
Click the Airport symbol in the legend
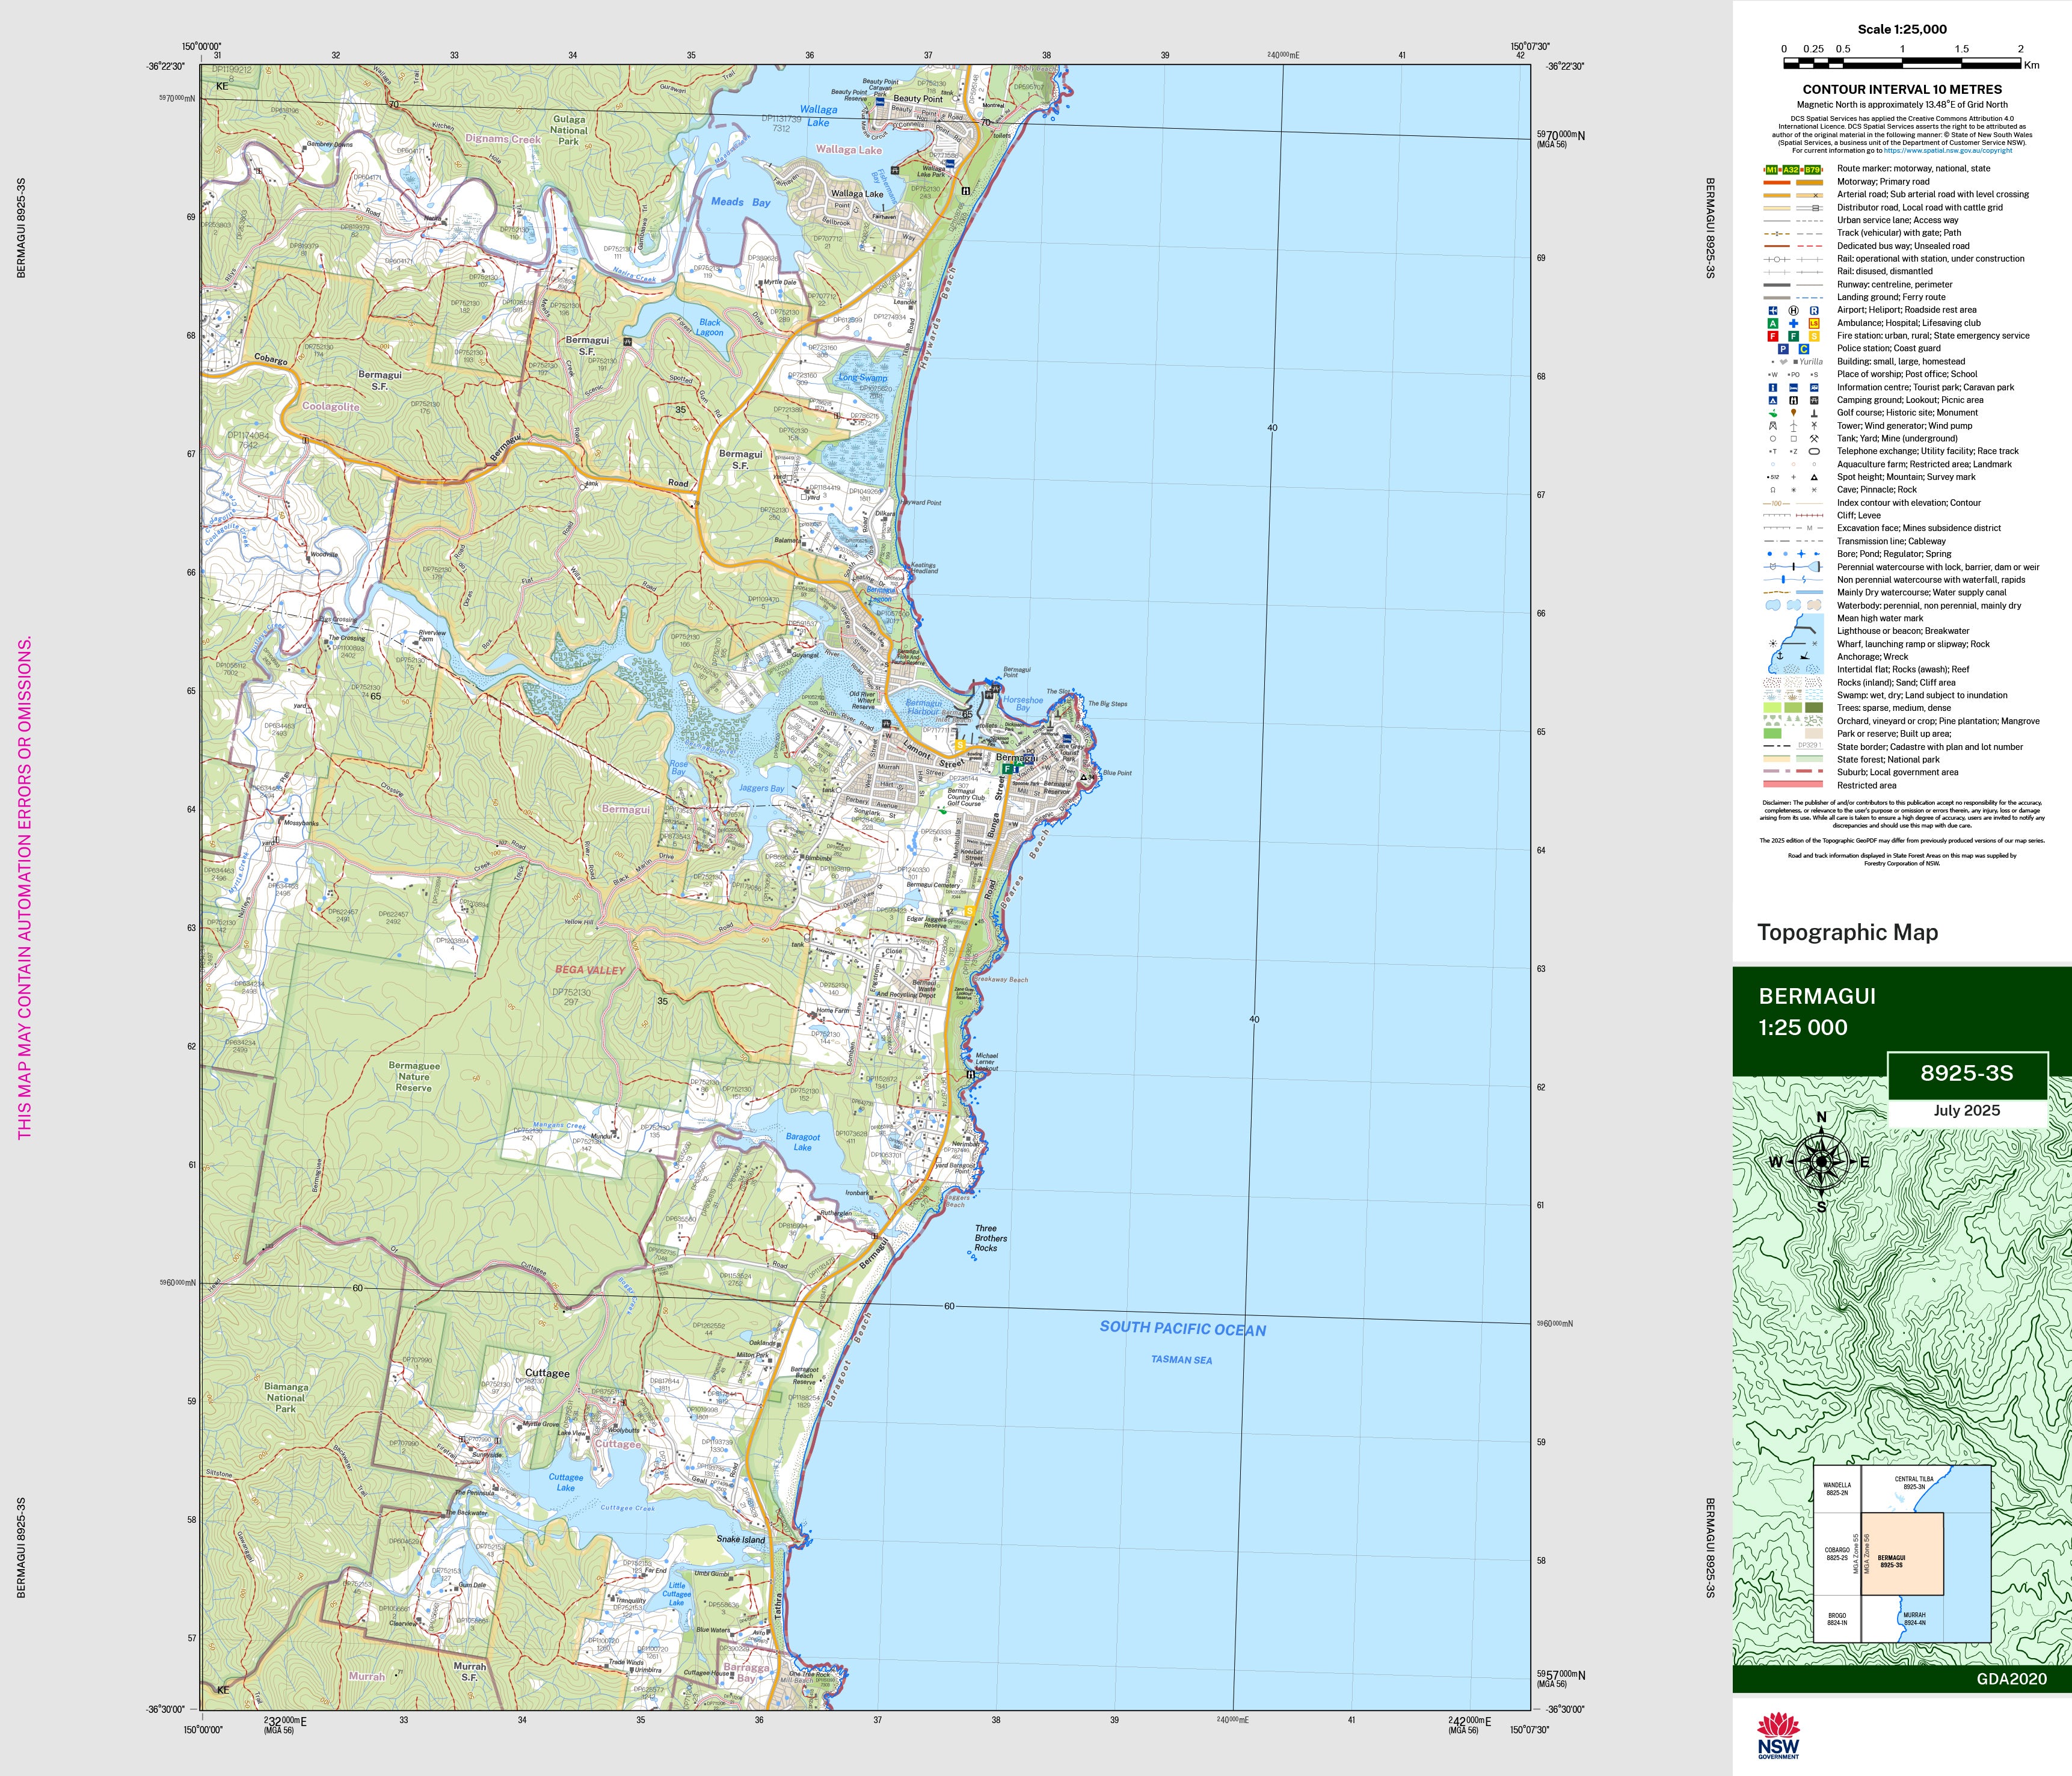[x=1773, y=311]
